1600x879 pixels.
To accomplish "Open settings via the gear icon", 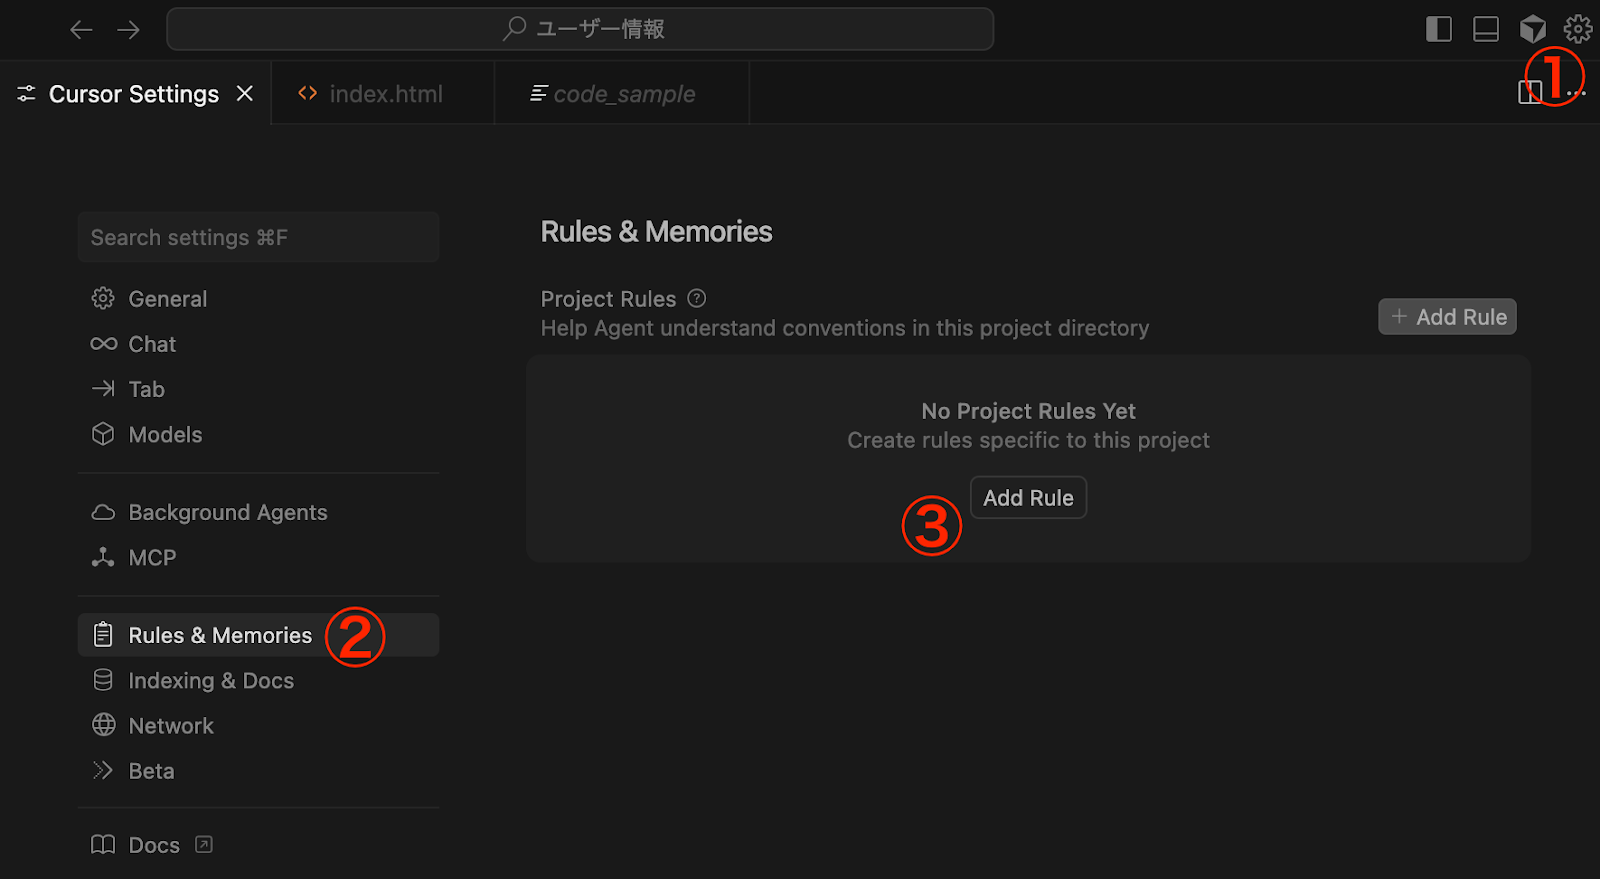I will [x=1578, y=29].
